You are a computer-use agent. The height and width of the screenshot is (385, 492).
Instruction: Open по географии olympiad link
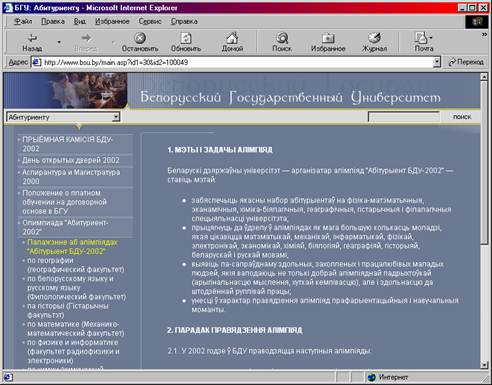click(x=76, y=265)
